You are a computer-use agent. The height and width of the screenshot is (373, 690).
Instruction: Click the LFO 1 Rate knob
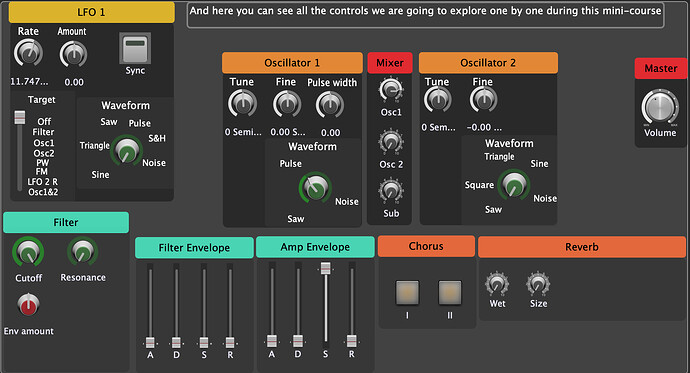click(29, 53)
